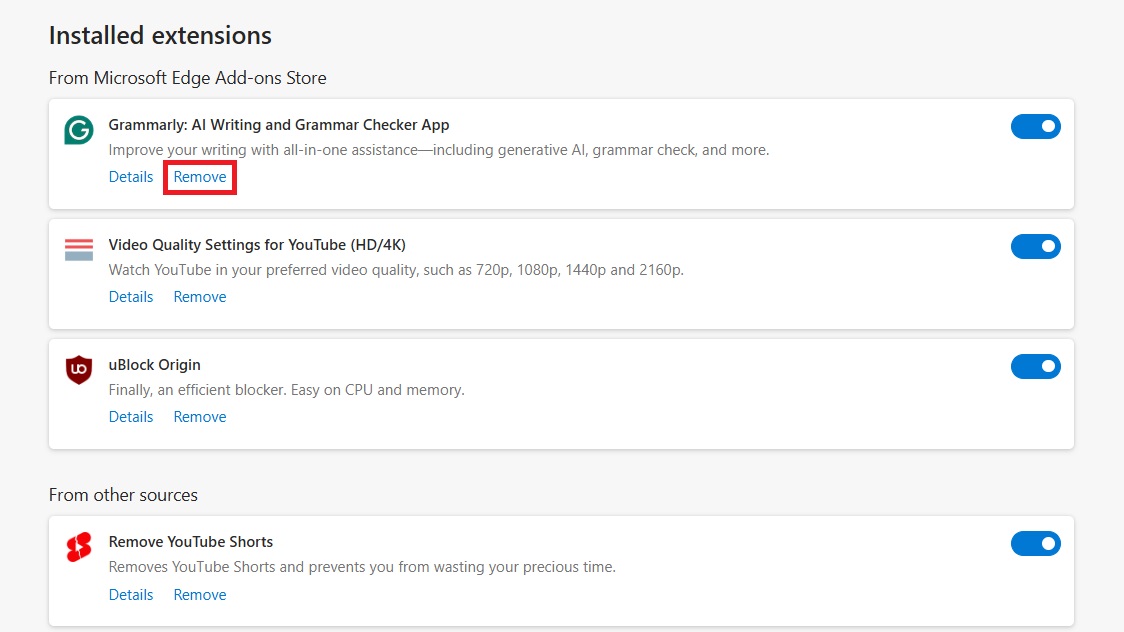
Task: Click 'From Microsoft Edge Add-ons Store' label
Action: 188,78
